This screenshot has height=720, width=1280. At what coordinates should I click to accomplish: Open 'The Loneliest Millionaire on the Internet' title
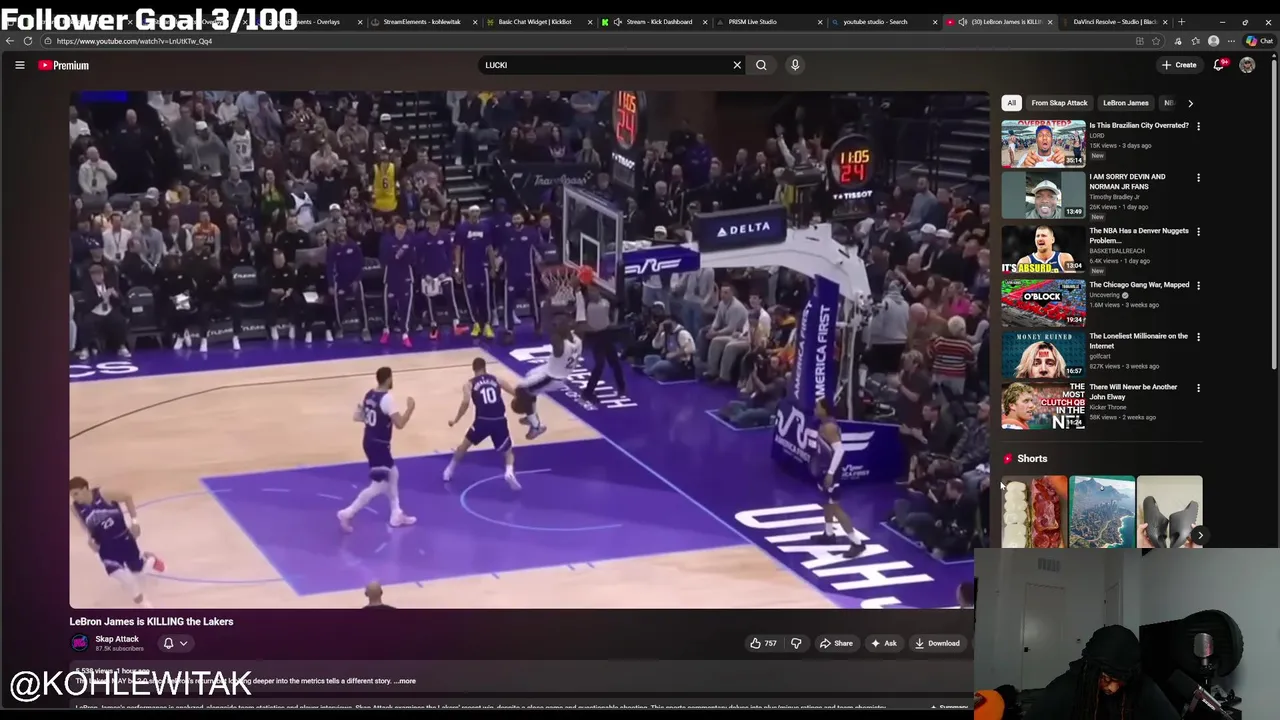(1138, 341)
